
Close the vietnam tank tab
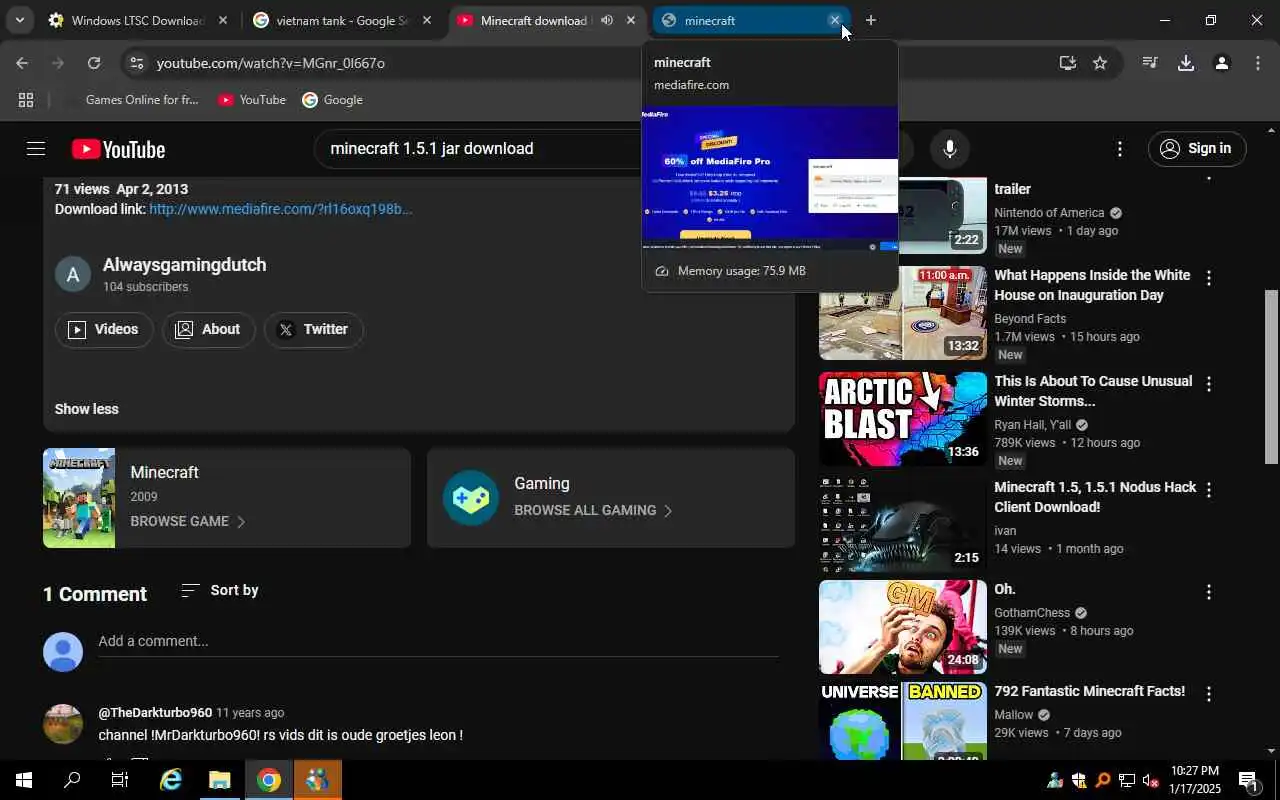point(427,20)
